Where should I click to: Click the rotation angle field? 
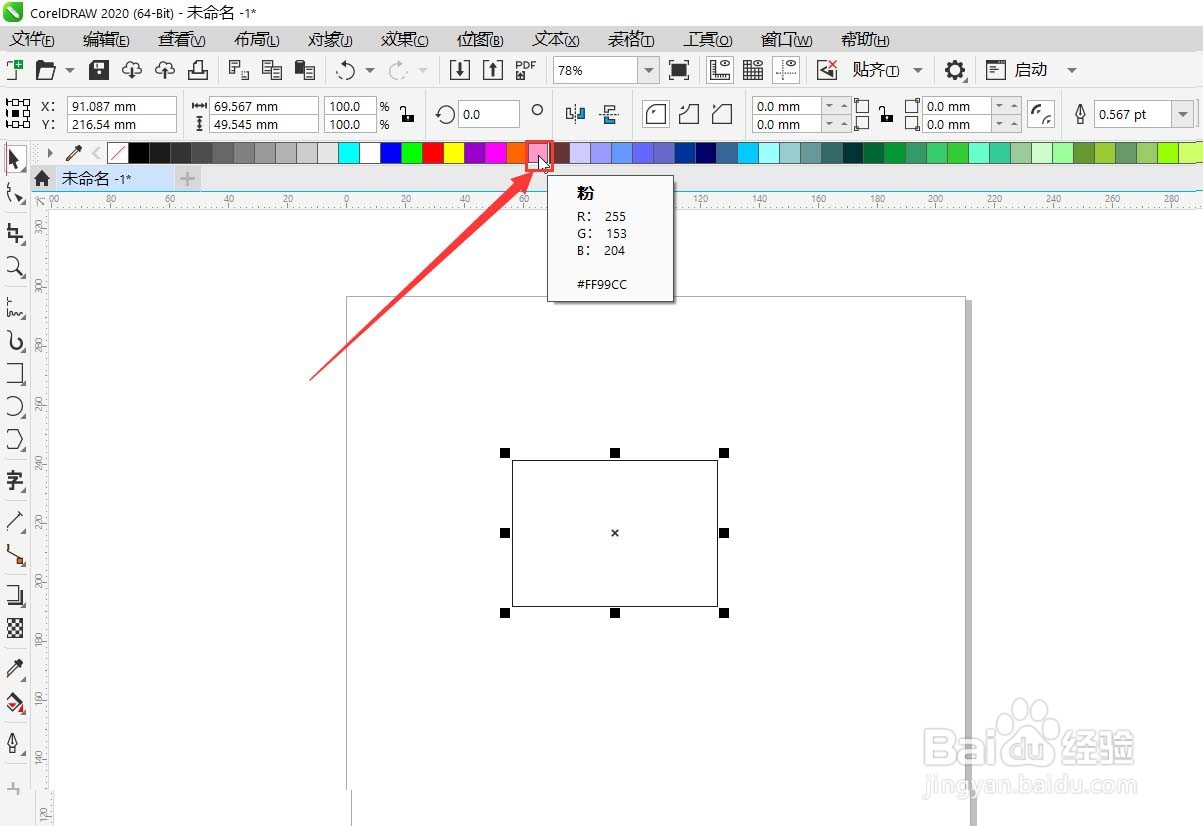pyautogui.click(x=490, y=114)
